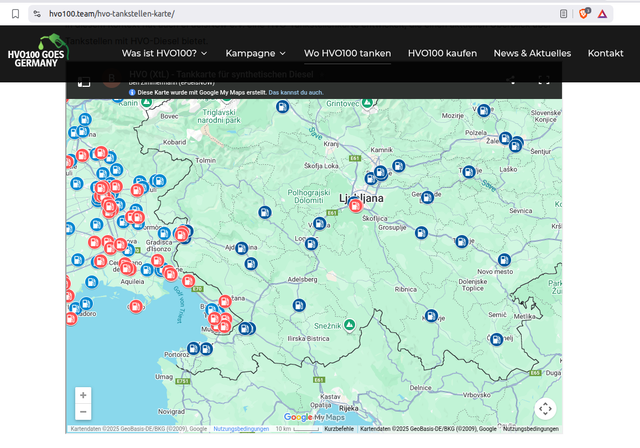The image size is (640, 448).
Task: Open the map in fullscreen view
Action: click(x=544, y=80)
